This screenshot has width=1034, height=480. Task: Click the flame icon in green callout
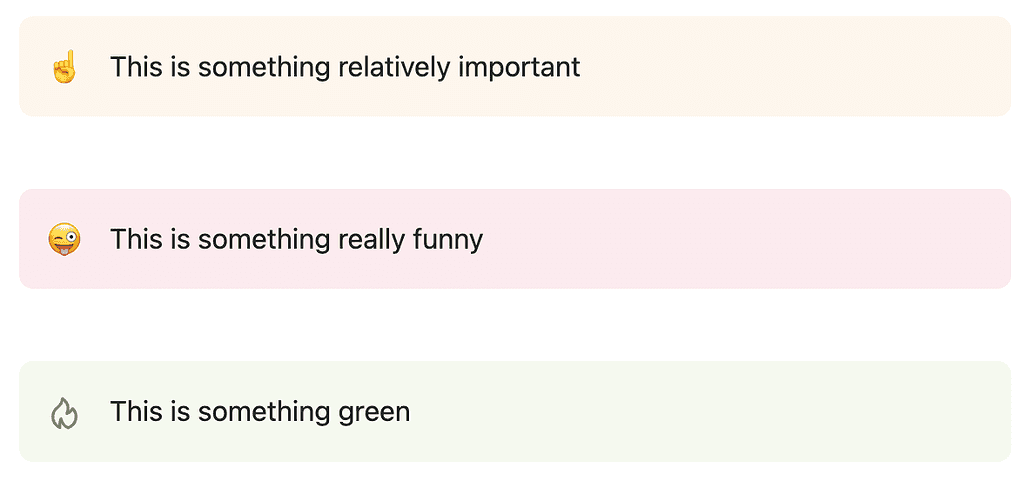[x=64, y=412]
